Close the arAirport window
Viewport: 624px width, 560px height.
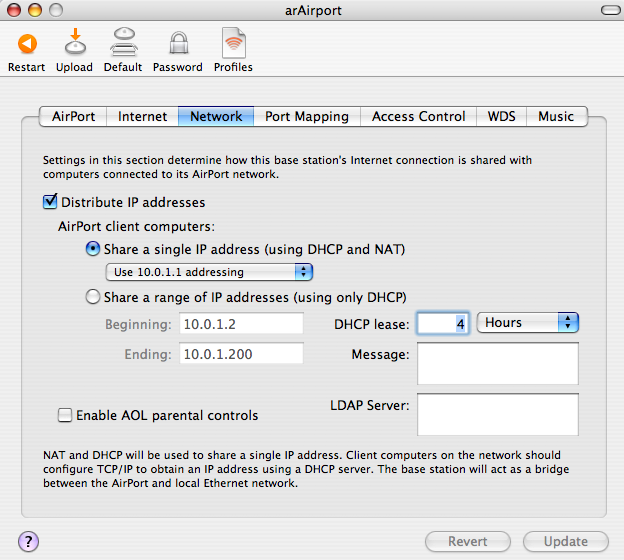[14, 10]
